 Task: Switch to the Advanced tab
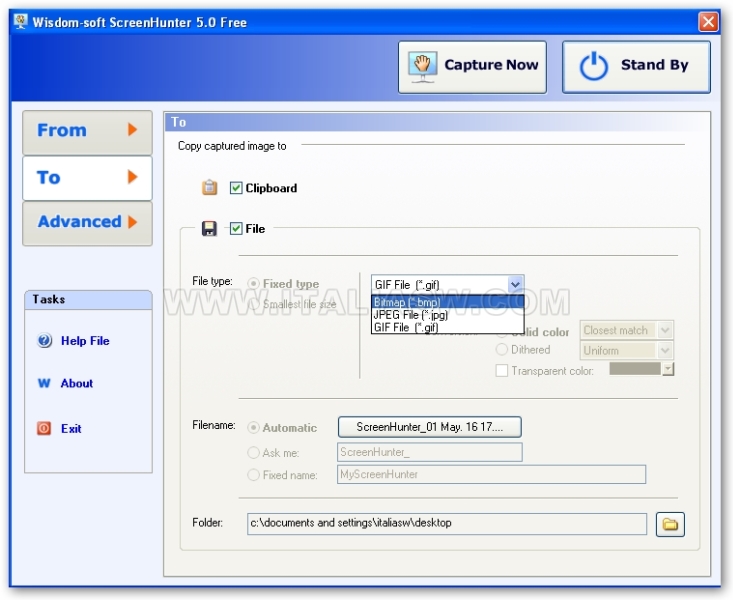click(87, 224)
